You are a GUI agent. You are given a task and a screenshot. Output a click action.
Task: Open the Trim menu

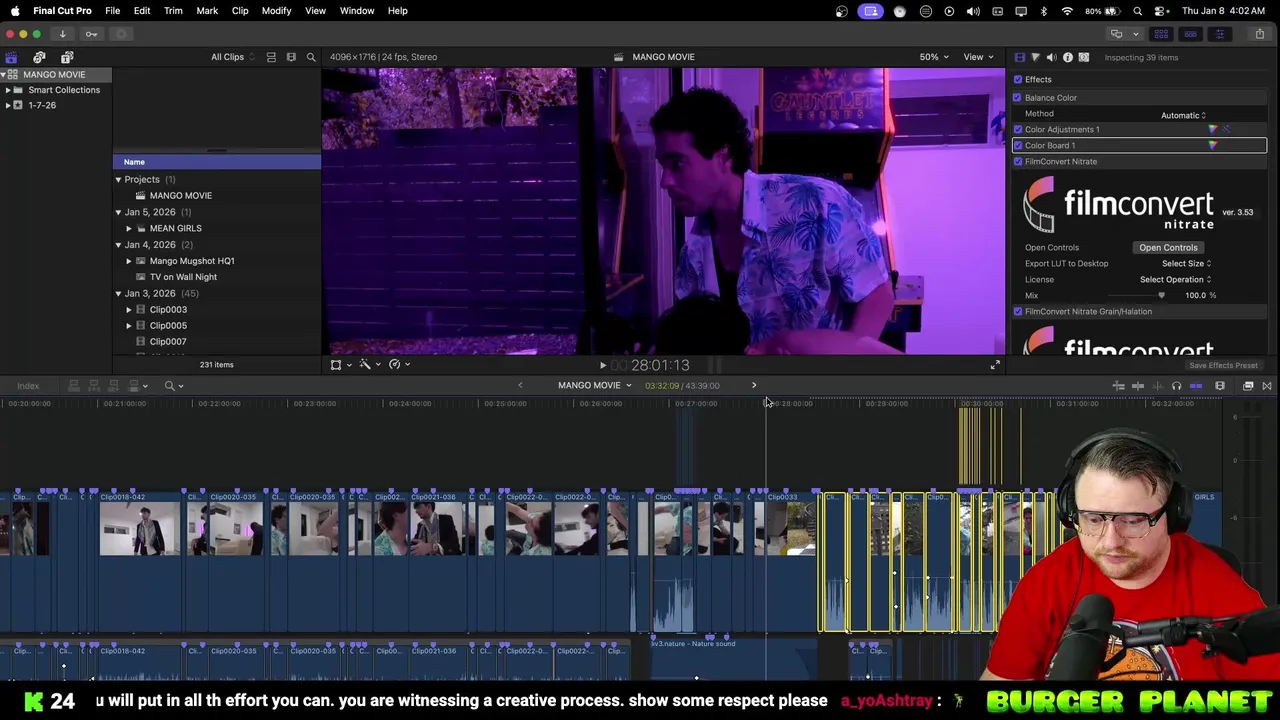tap(173, 11)
